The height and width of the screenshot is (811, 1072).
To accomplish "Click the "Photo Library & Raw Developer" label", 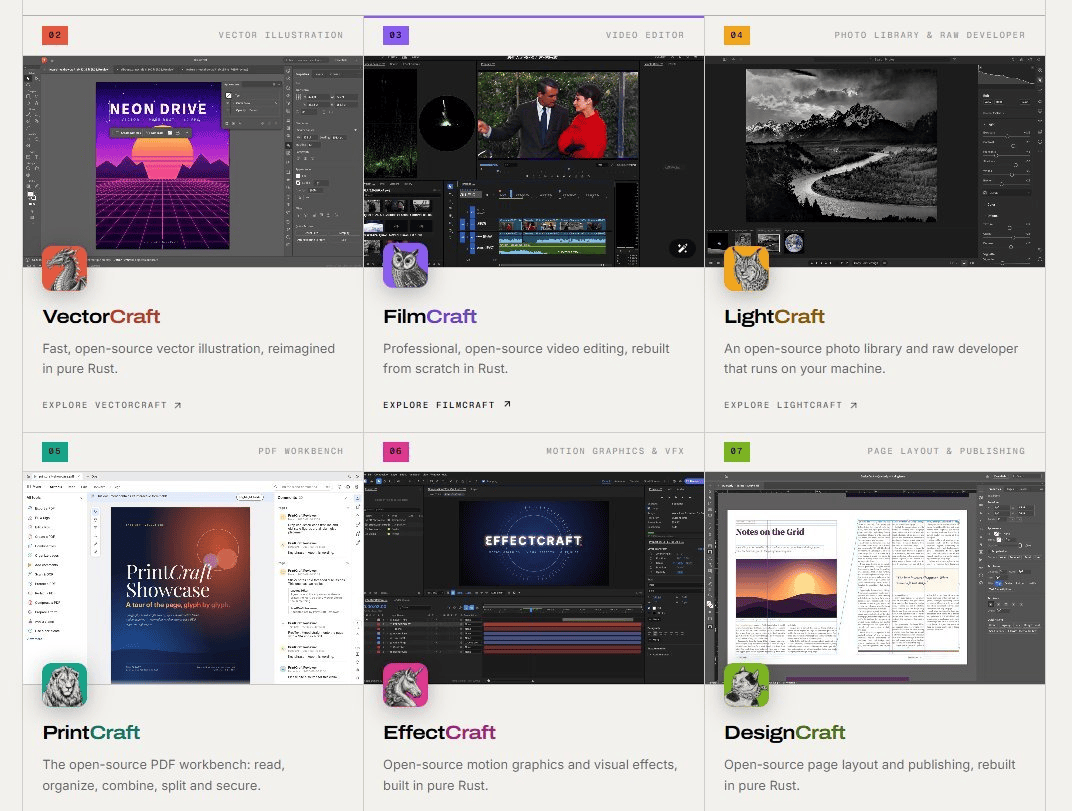I will point(930,35).
